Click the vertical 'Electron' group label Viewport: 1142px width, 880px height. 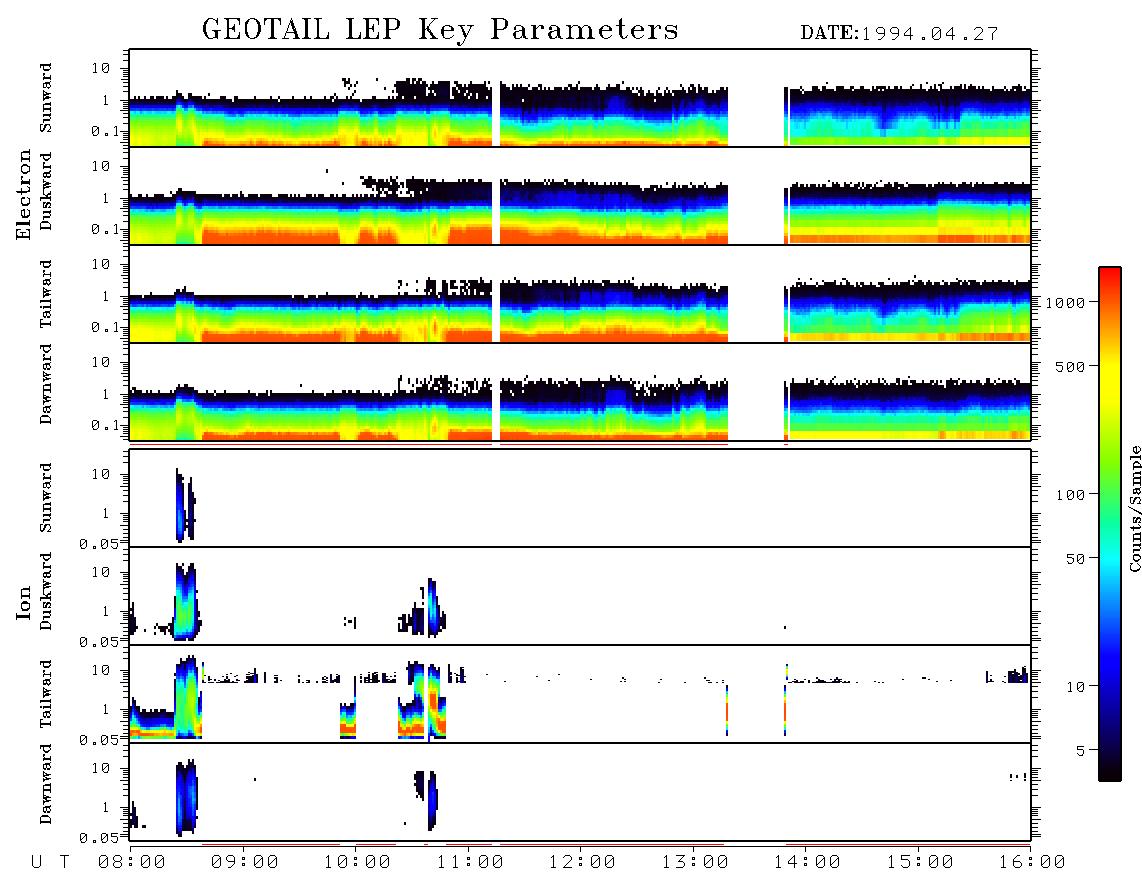23,194
